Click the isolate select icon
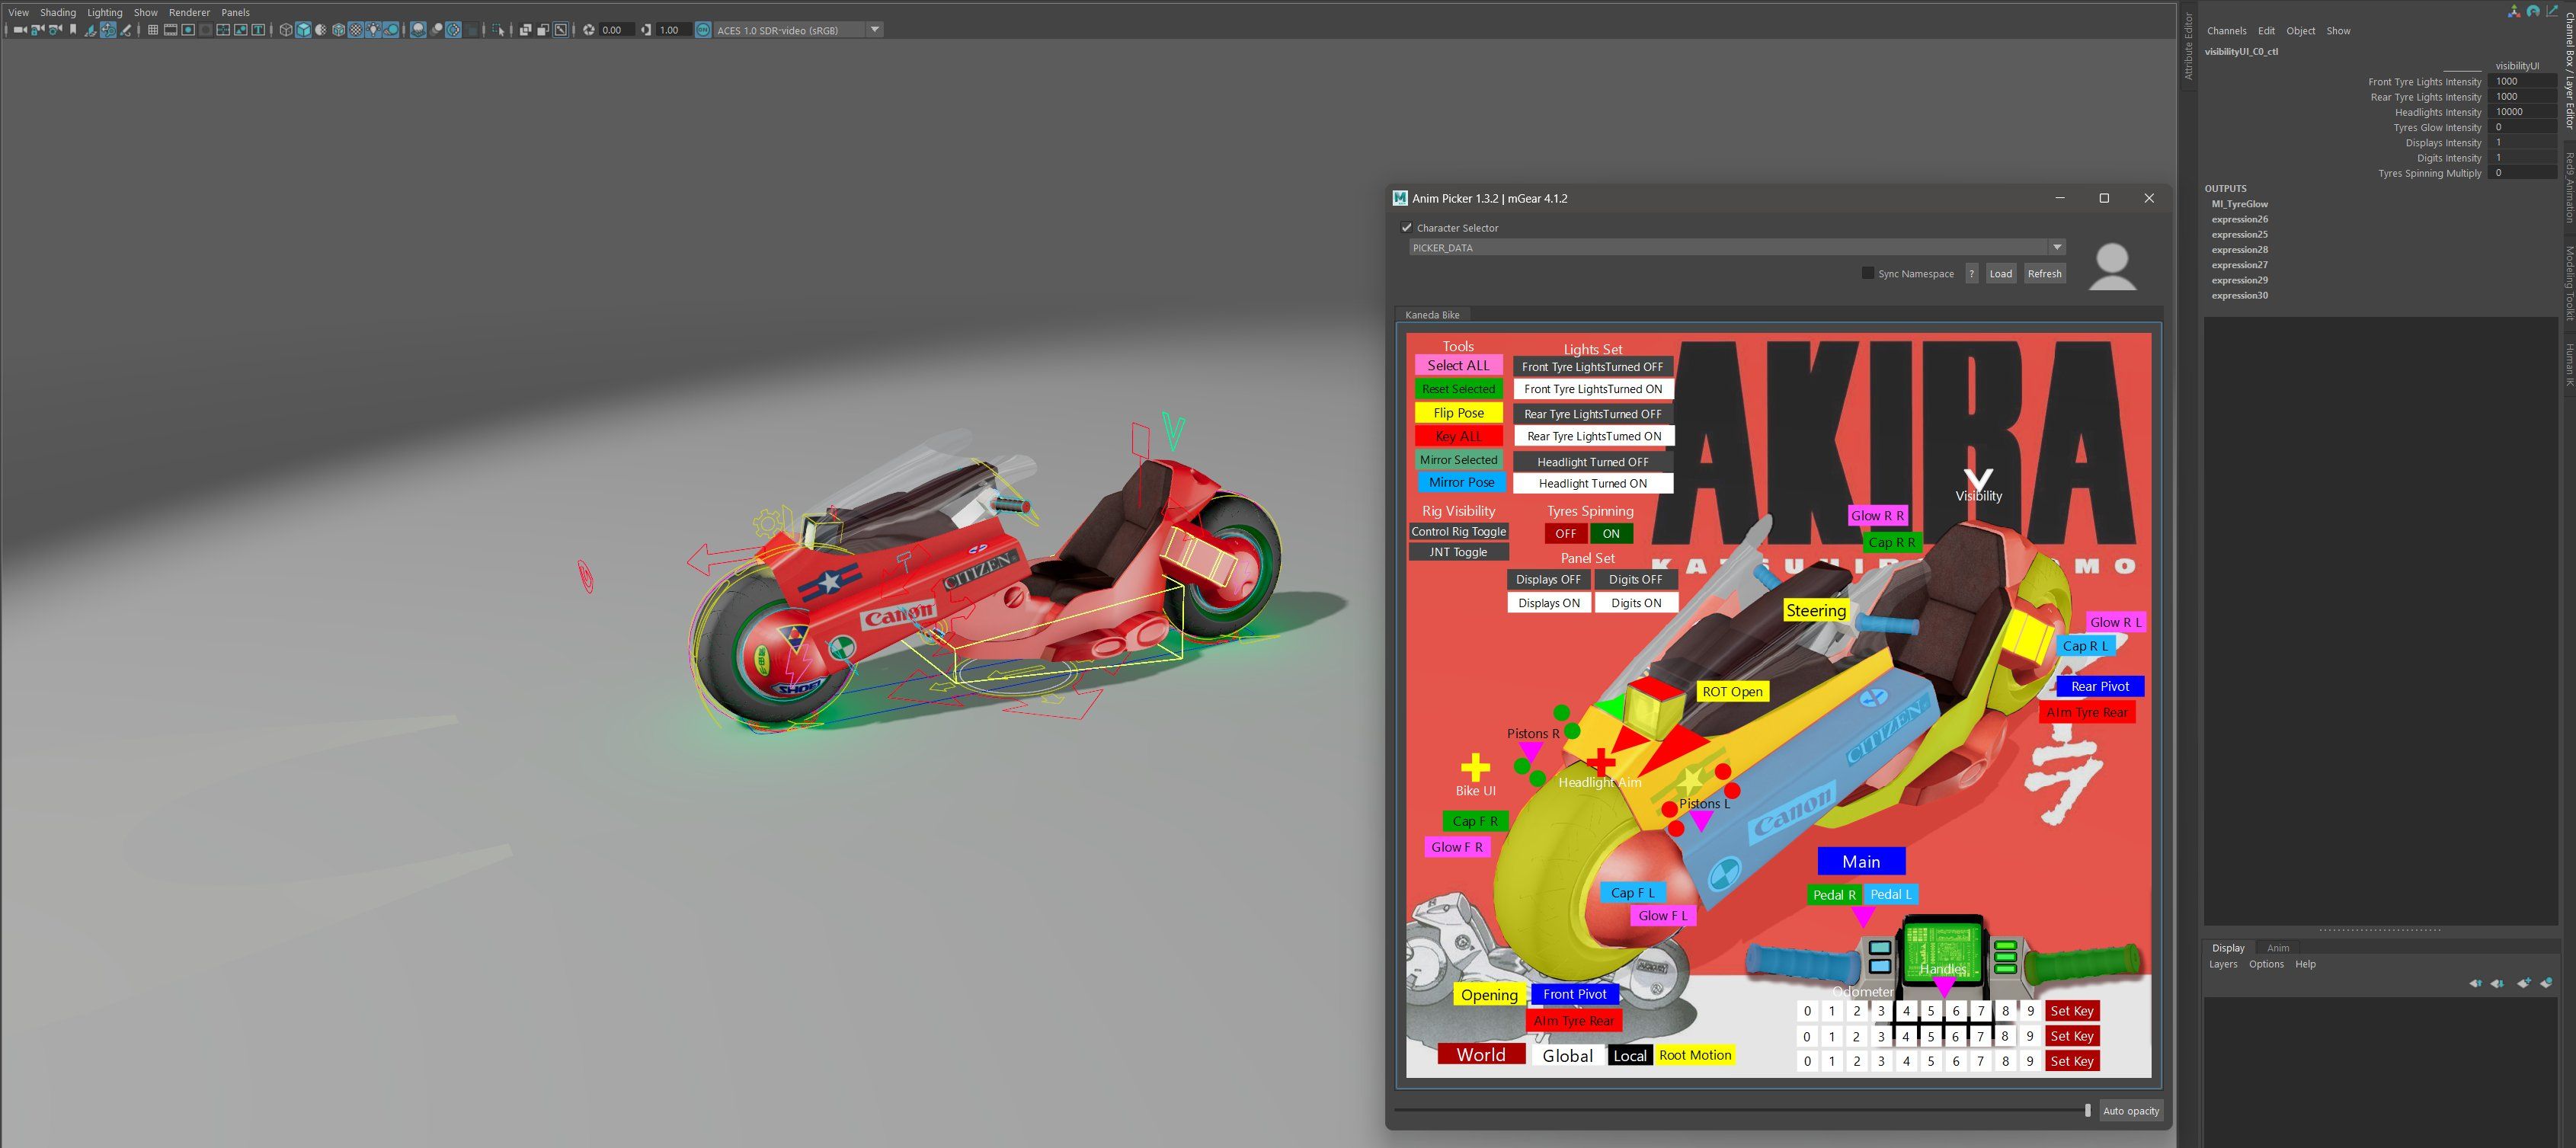 coord(499,30)
